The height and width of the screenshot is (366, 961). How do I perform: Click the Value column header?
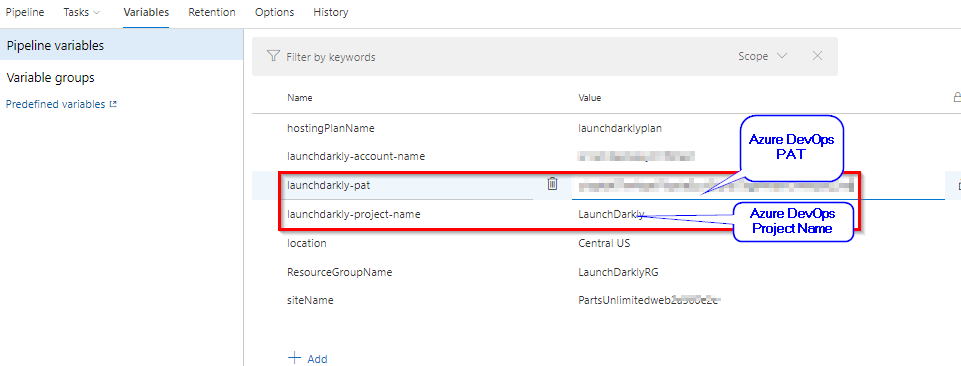pyautogui.click(x=590, y=97)
